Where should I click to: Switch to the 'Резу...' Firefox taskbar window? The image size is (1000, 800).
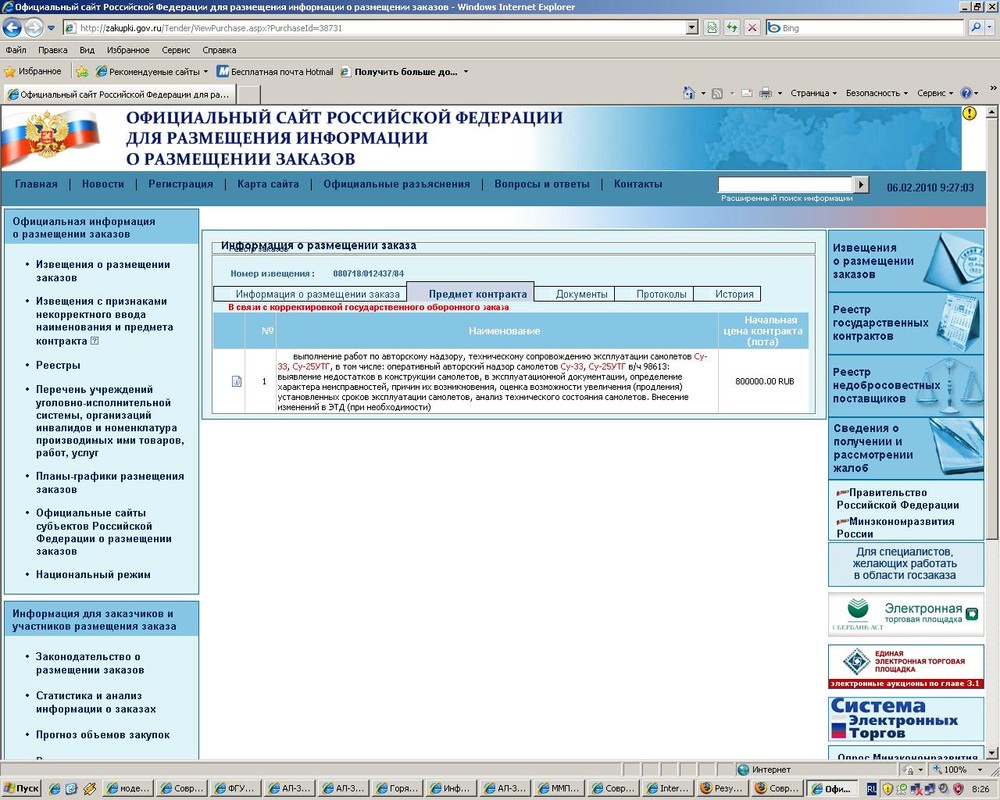pyautogui.click(x=722, y=789)
